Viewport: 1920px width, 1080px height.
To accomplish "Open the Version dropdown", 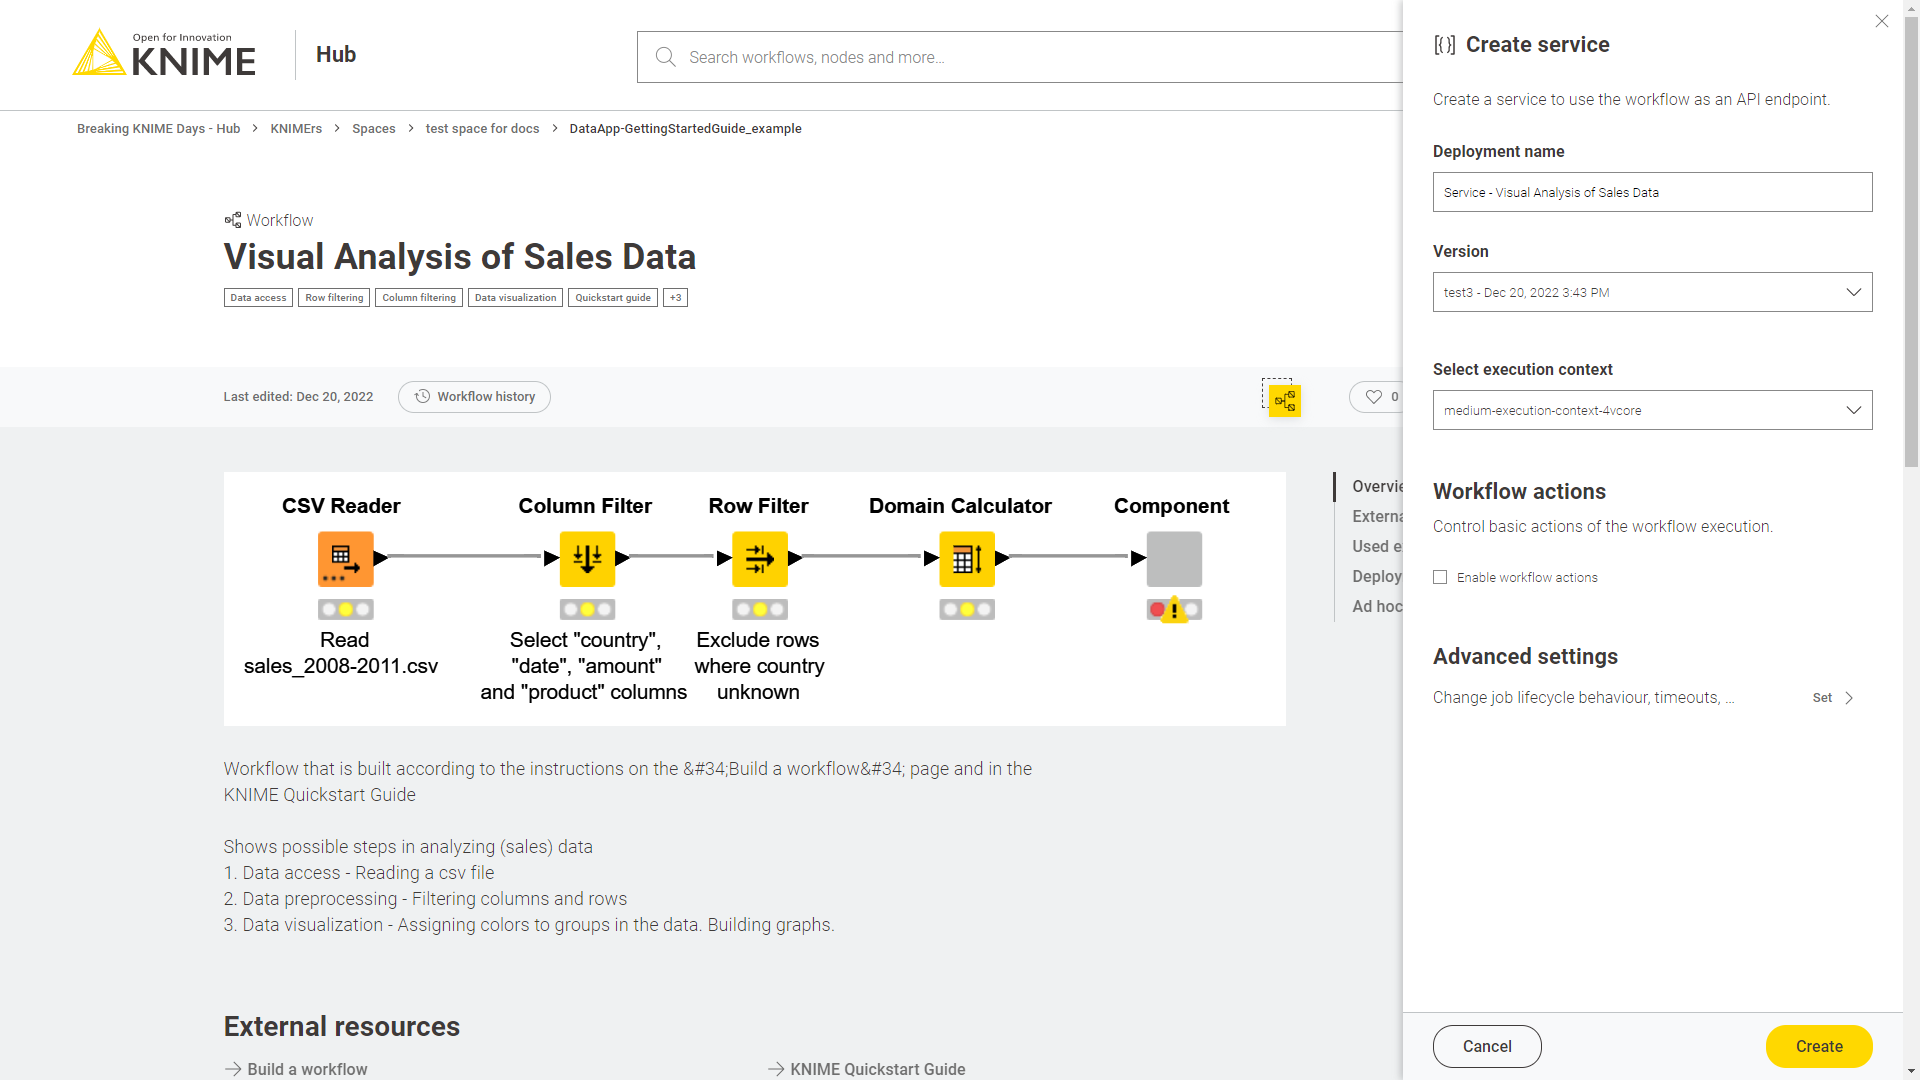I will click(x=1652, y=292).
